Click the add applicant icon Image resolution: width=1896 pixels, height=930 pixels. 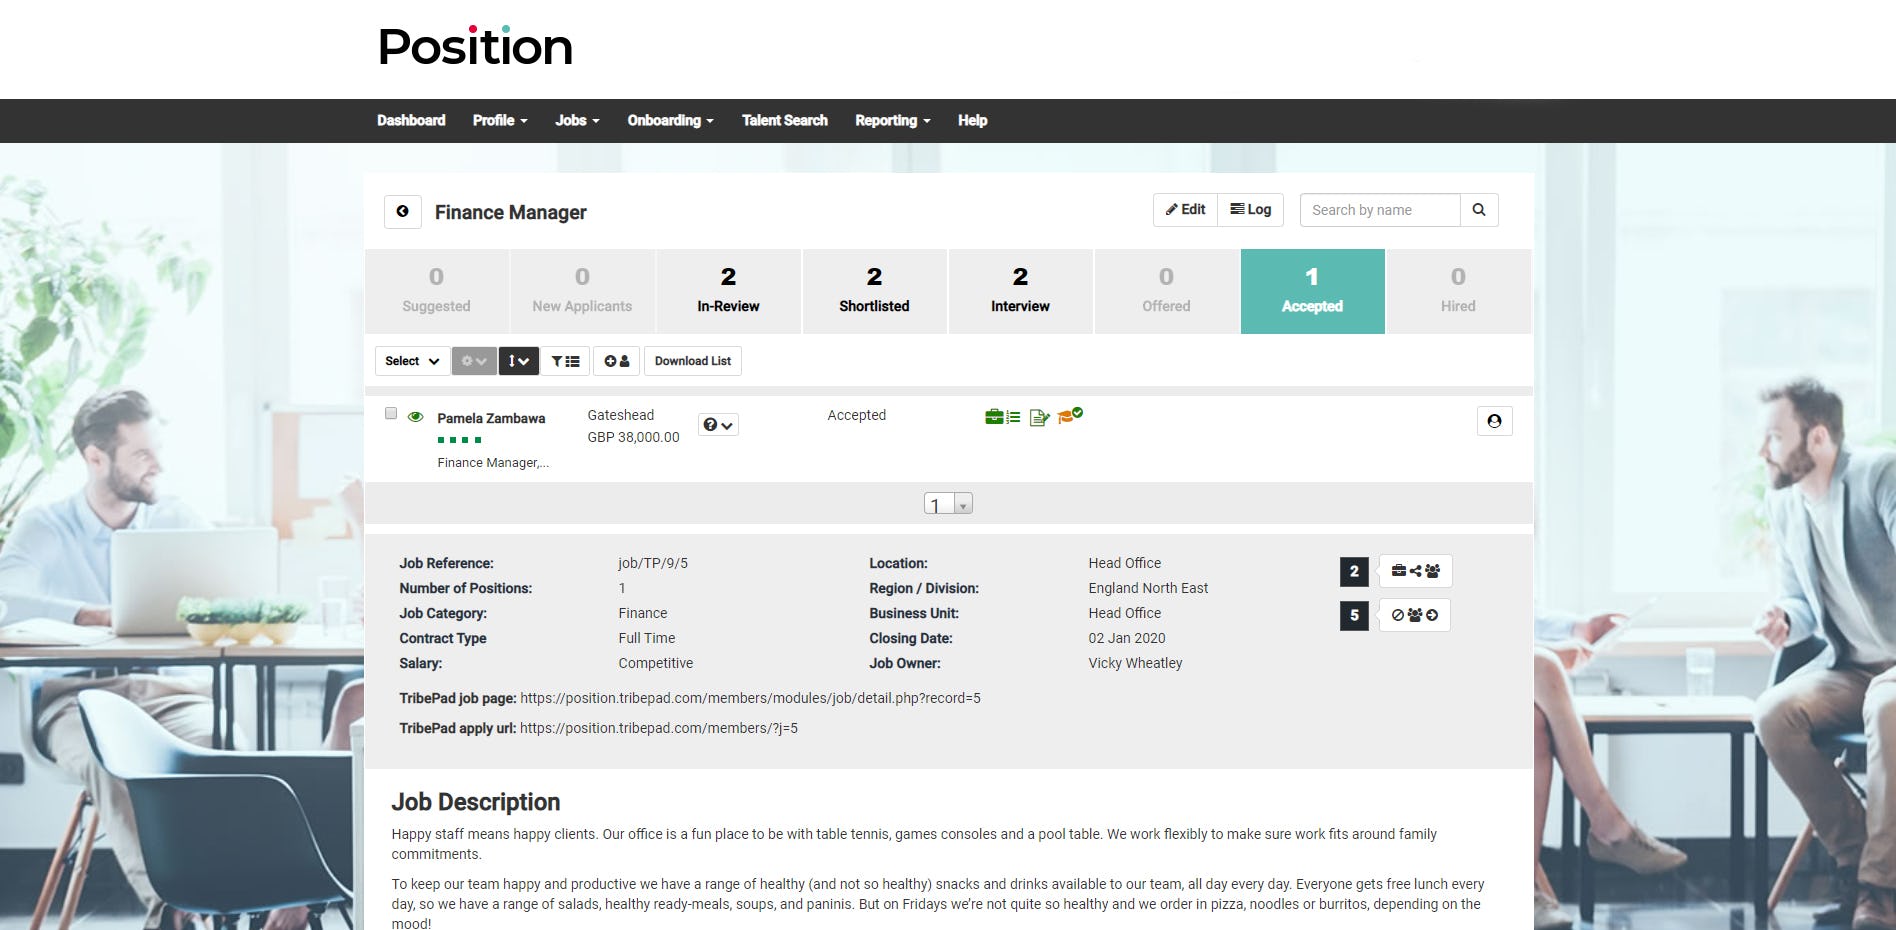pyautogui.click(x=616, y=361)
